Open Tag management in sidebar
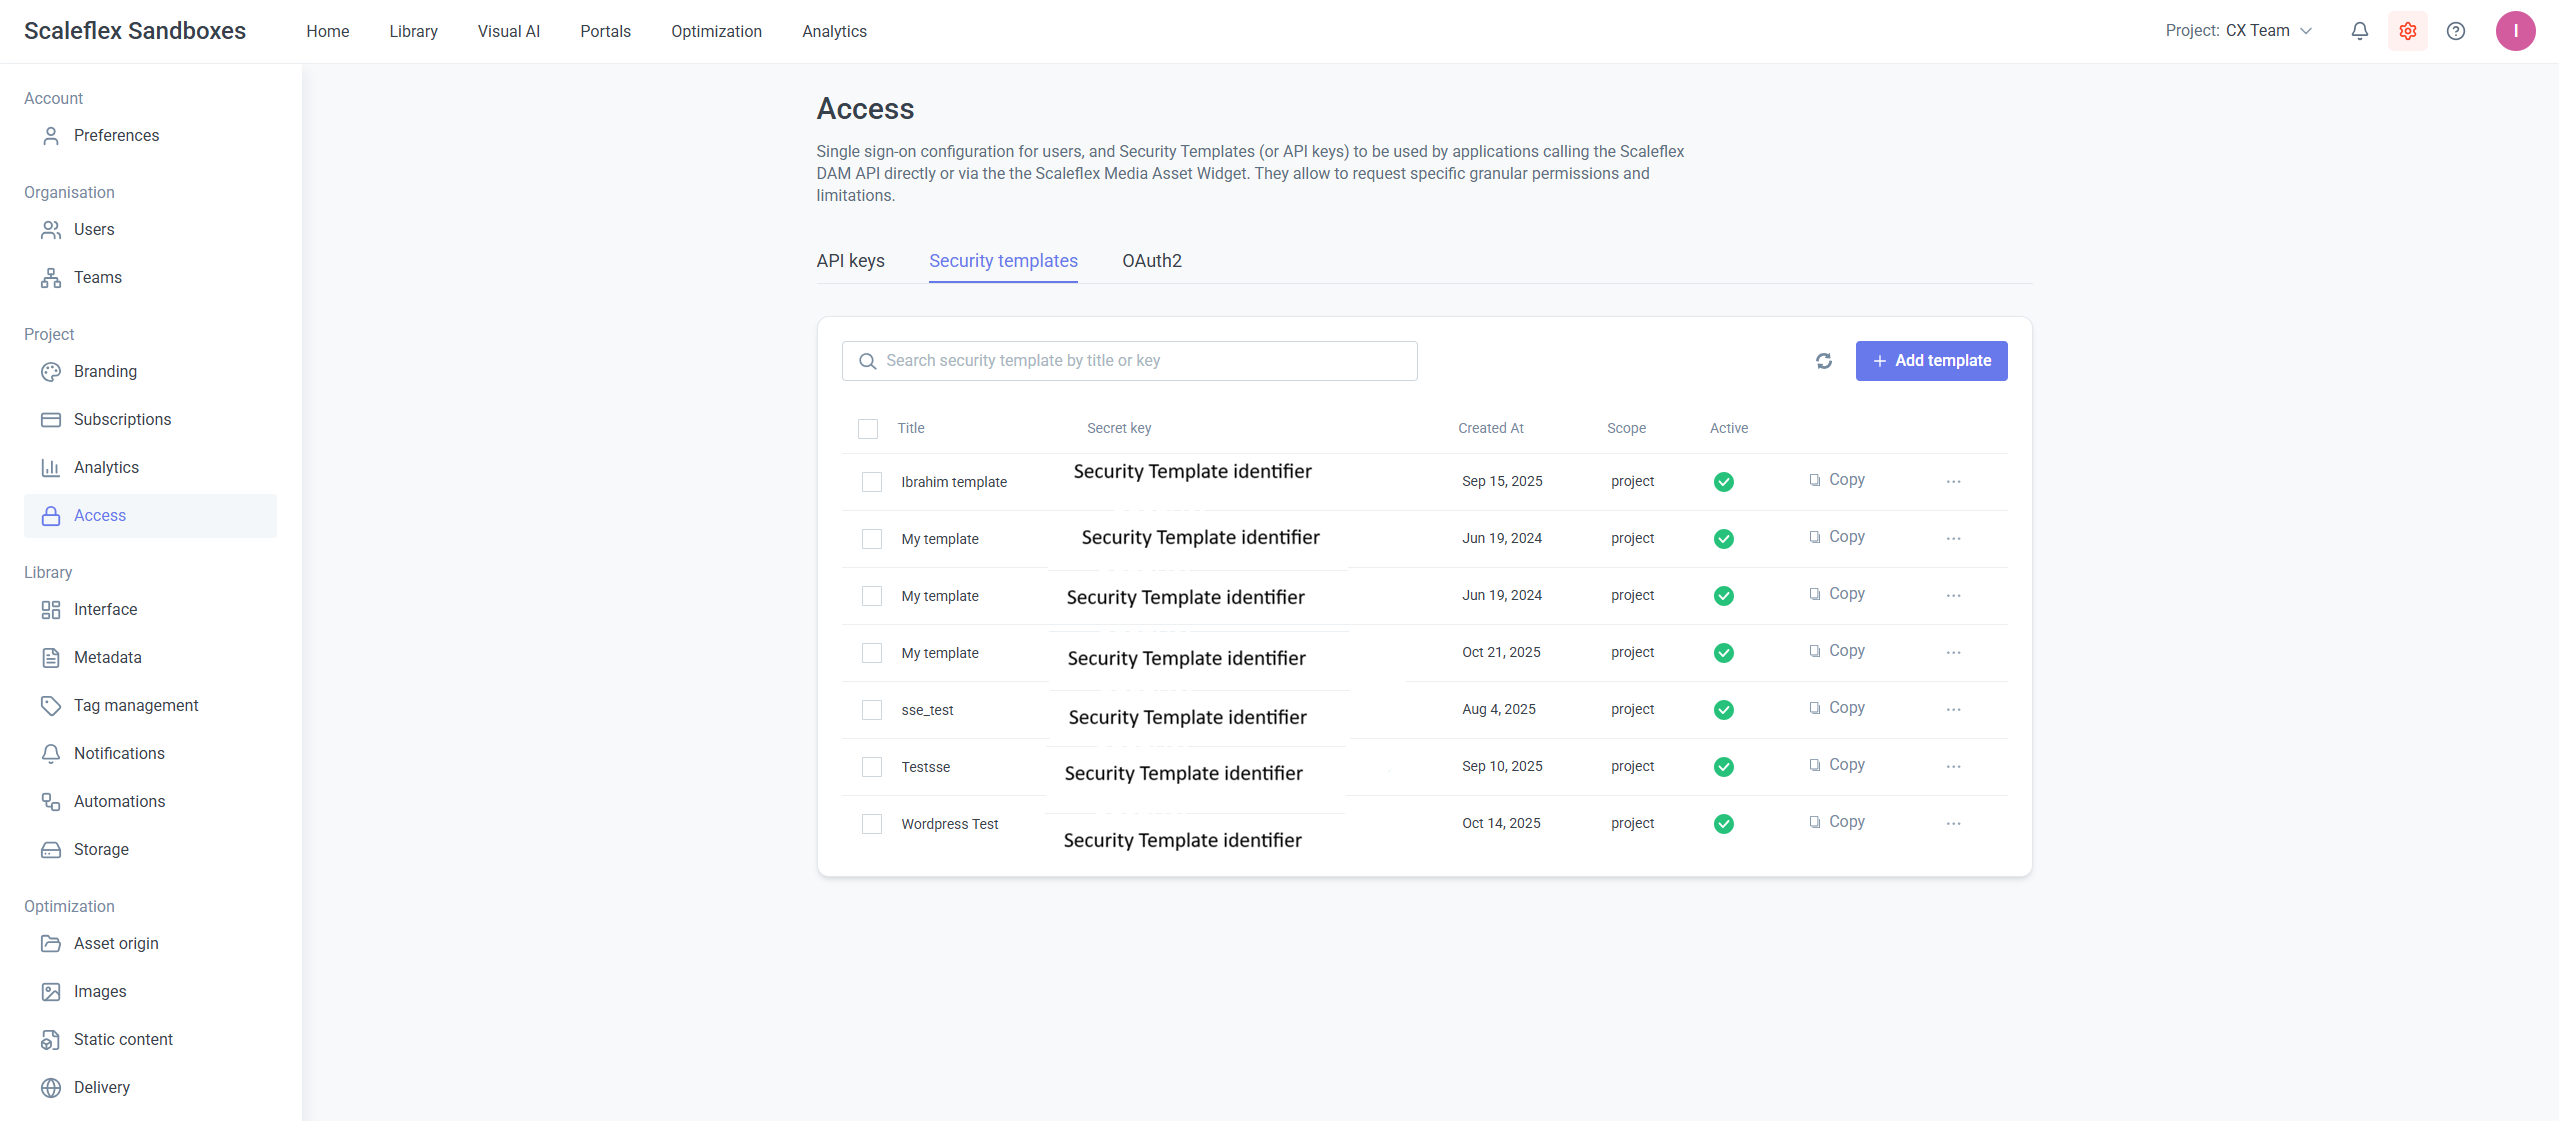 click(x=136, y=705)
